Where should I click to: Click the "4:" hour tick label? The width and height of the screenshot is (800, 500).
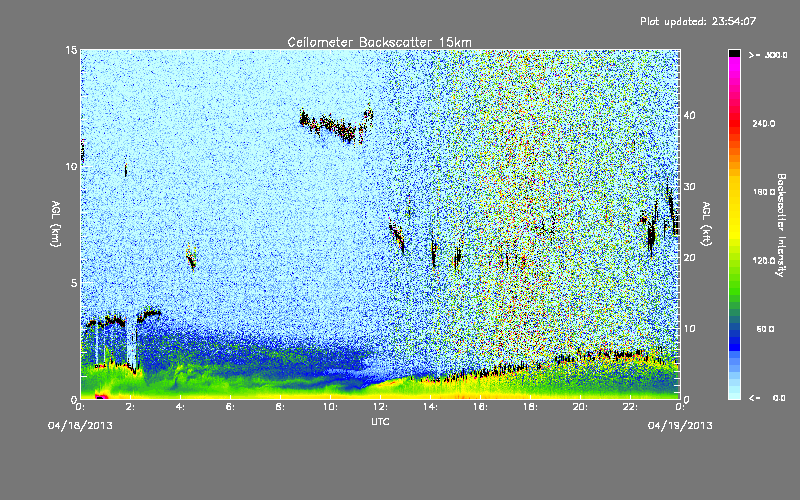tap(180, 407)
